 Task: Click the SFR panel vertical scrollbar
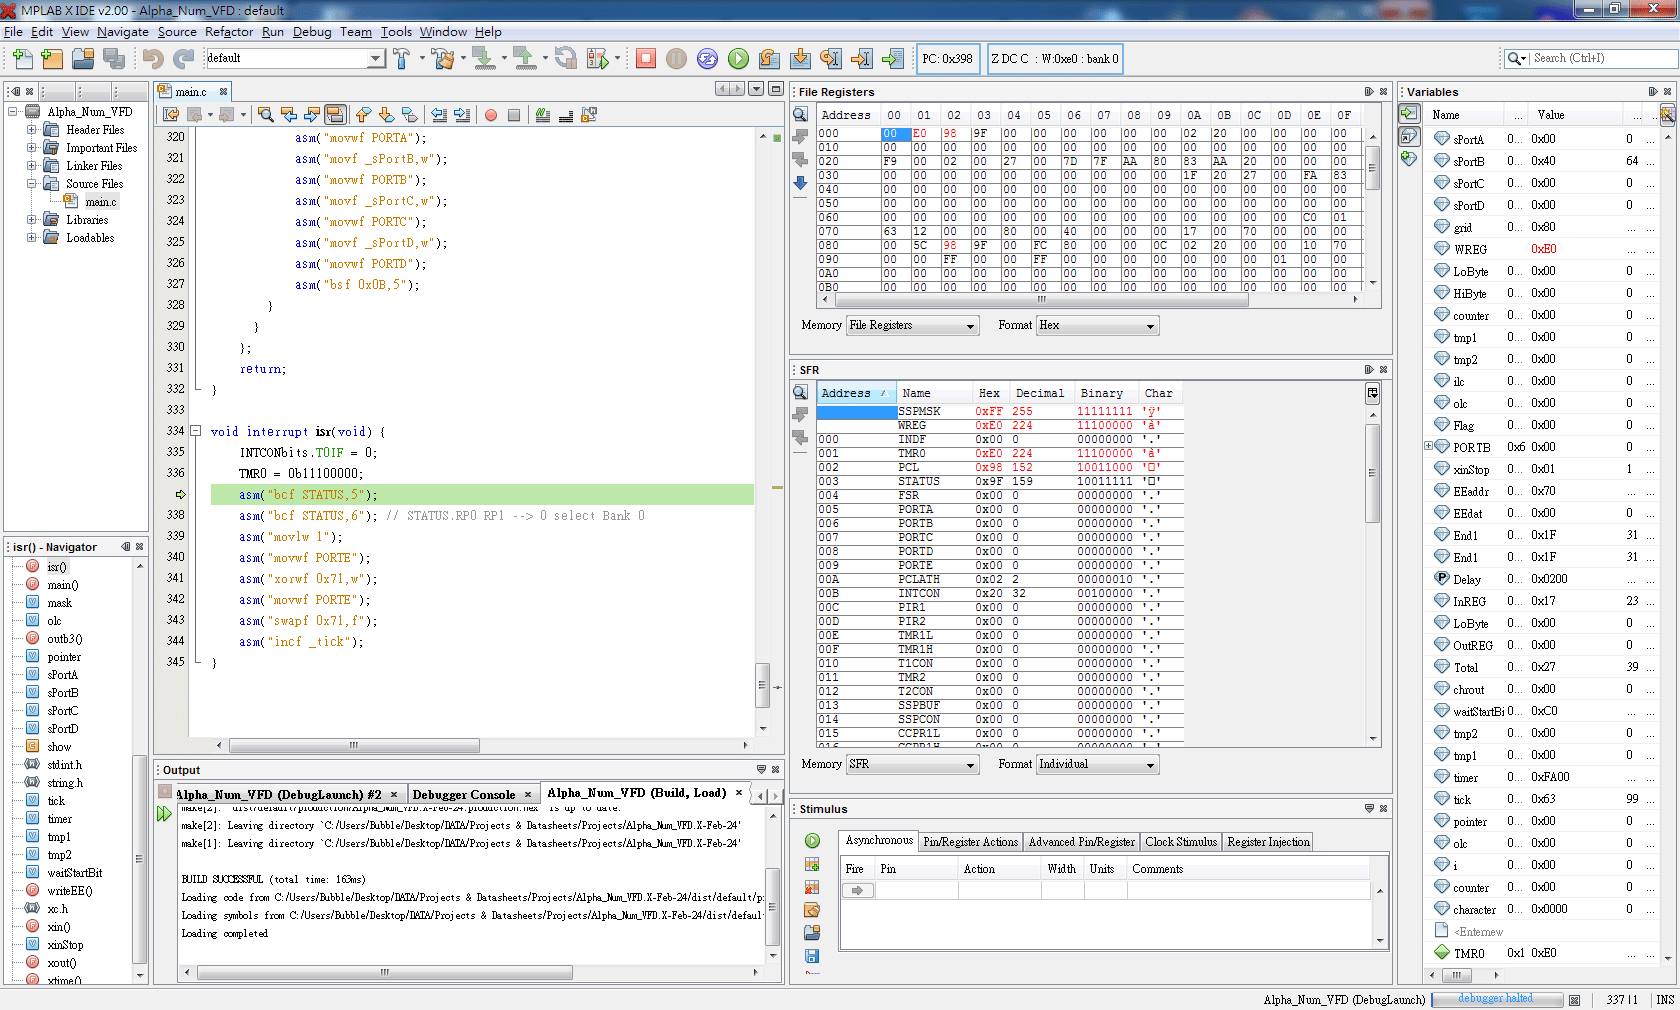(1373, 473)
